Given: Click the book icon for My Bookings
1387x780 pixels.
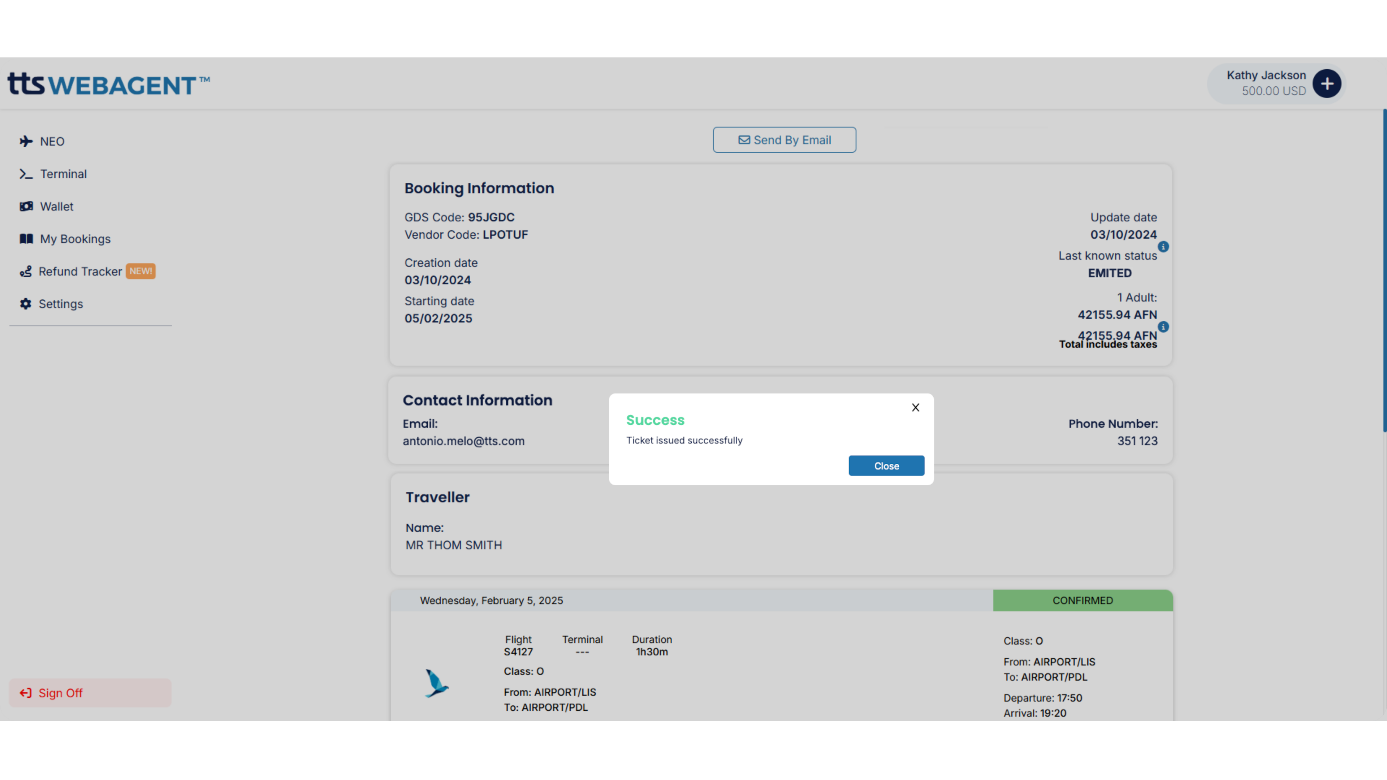Looking at the screenshot, I should click(x=26, y=239).
